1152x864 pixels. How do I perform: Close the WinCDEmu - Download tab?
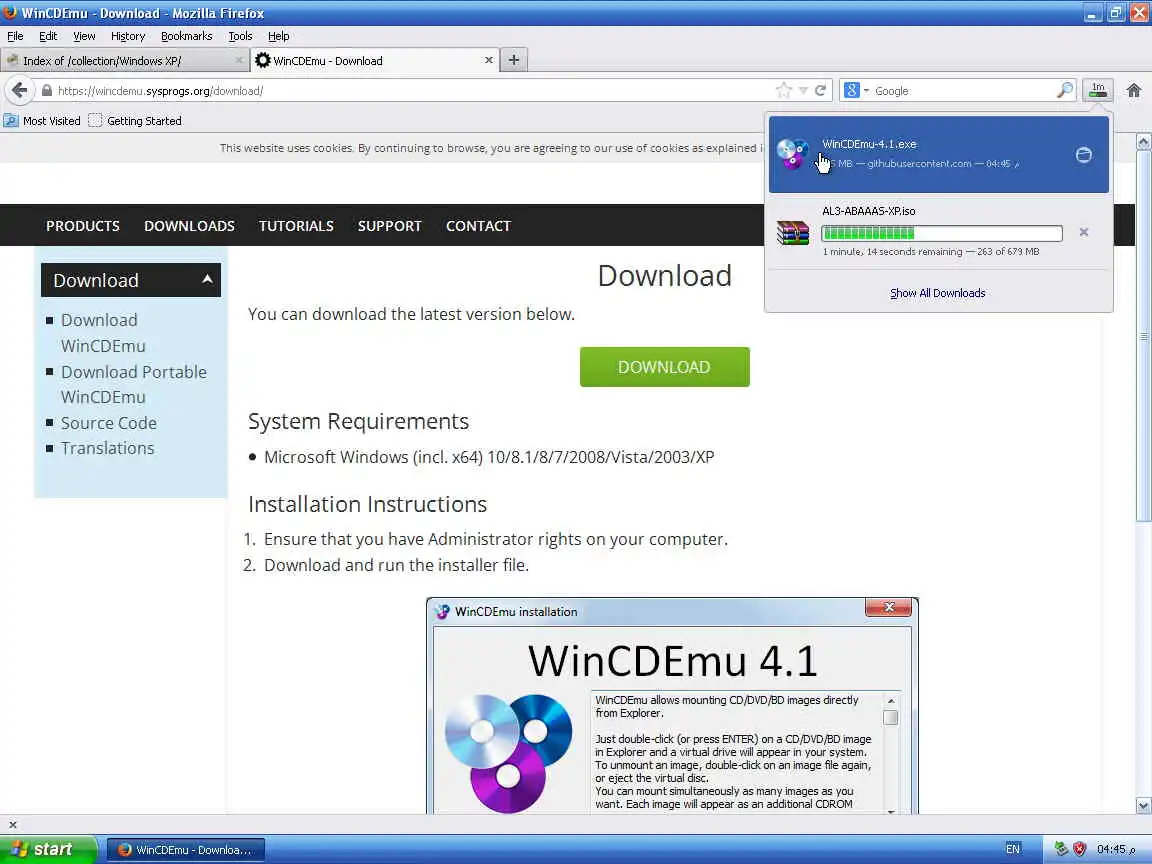489,60
